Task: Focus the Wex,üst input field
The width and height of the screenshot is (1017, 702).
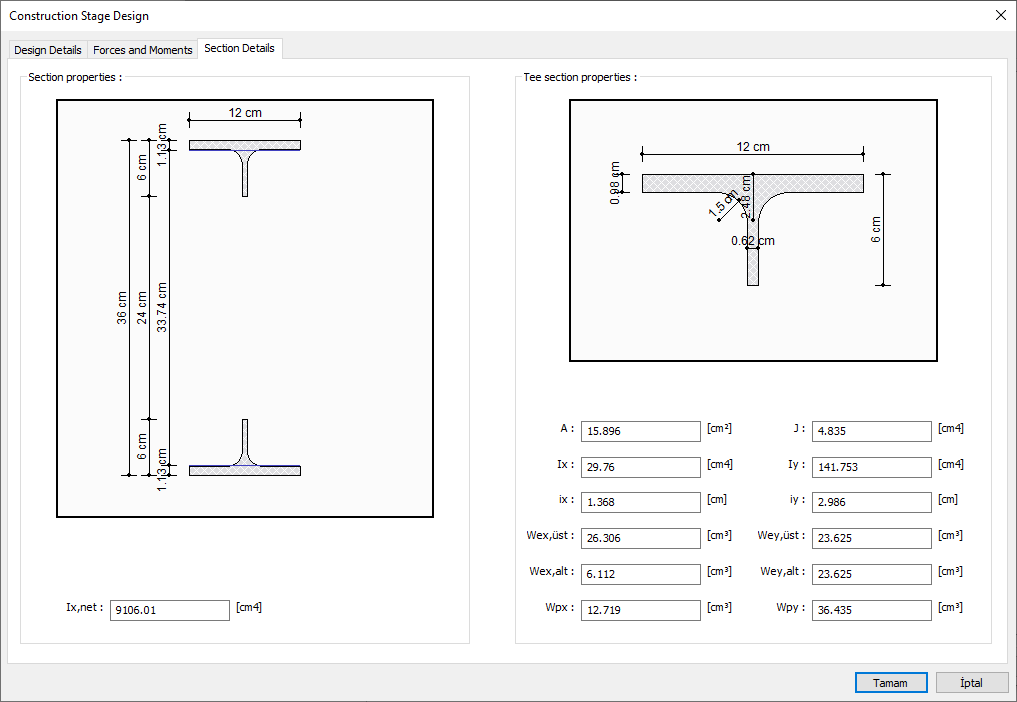Action: (640, 538)
